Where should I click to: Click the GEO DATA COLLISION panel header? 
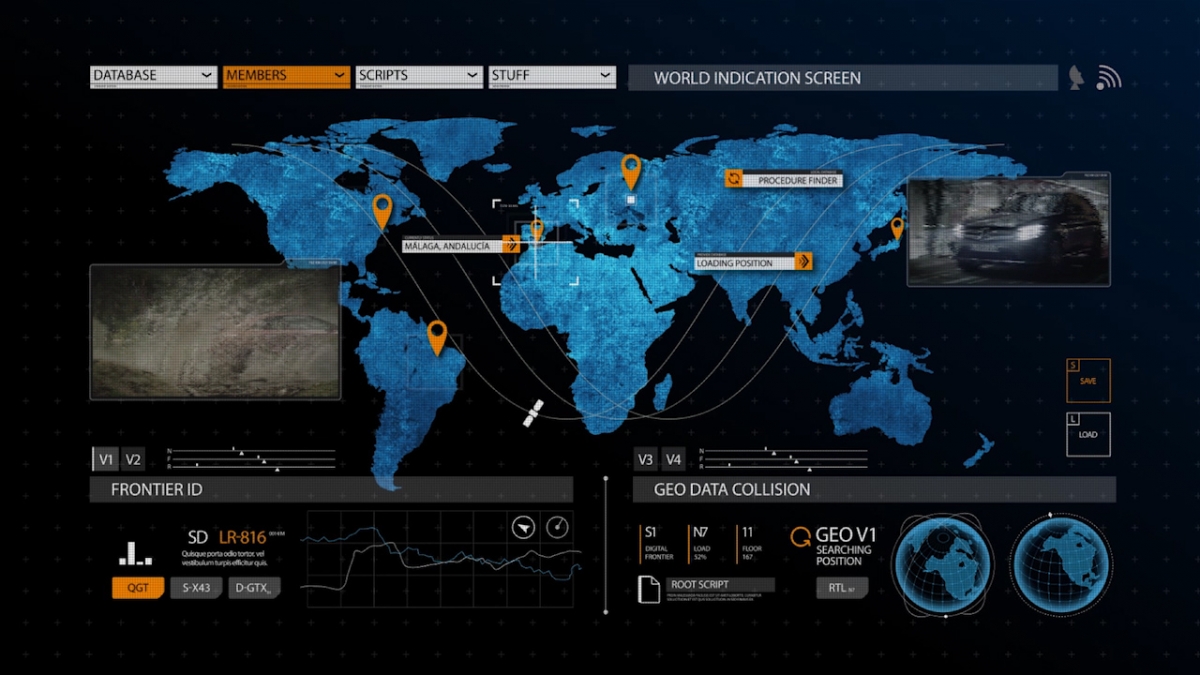[x=874, y=490]
